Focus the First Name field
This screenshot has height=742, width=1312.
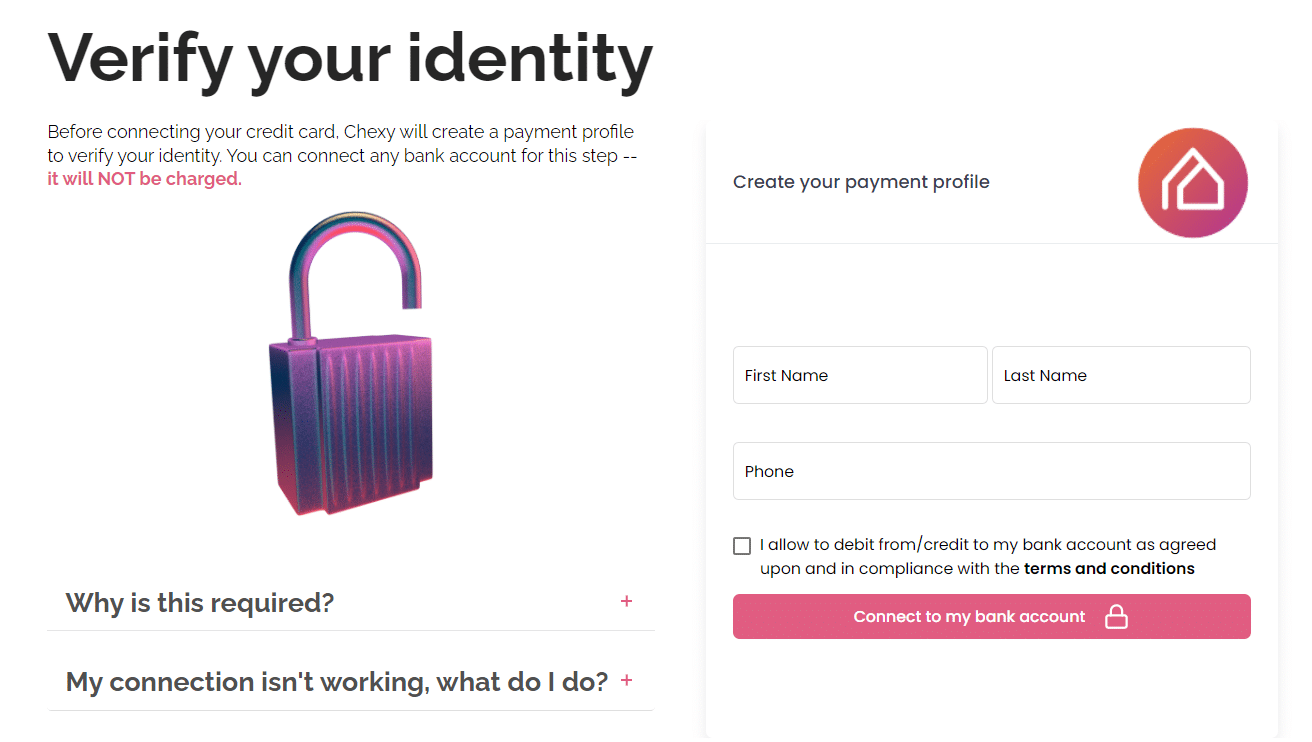click(x=860, y=376)
